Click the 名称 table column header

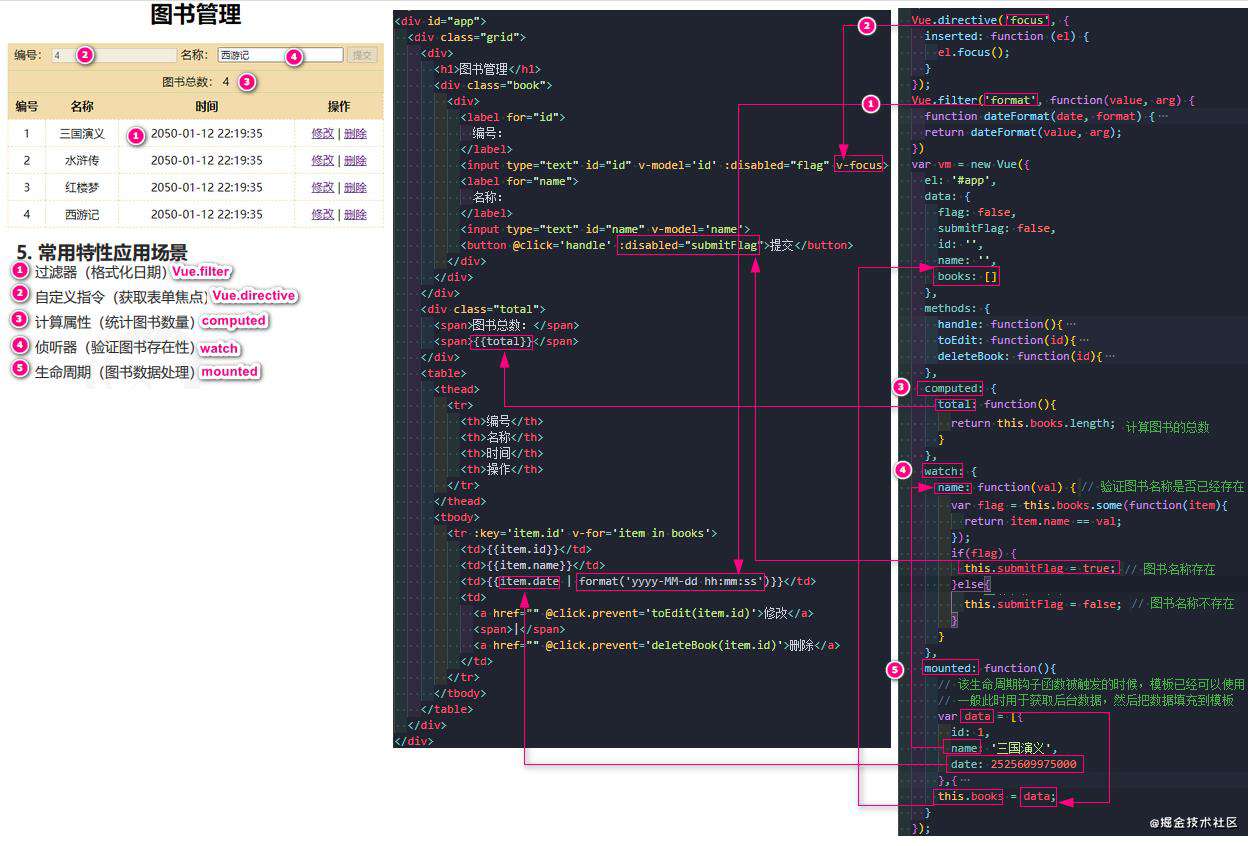pyautogui.click(x=82, y=106)
